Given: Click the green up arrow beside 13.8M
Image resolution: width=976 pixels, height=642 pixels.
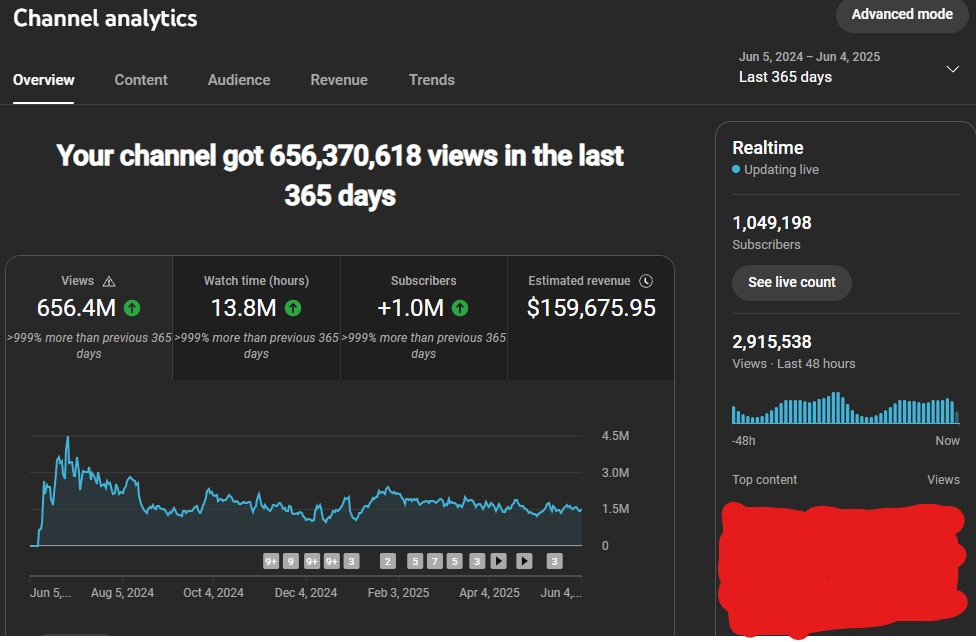Looking at the screenshot, I should click(x=293, y=308).
